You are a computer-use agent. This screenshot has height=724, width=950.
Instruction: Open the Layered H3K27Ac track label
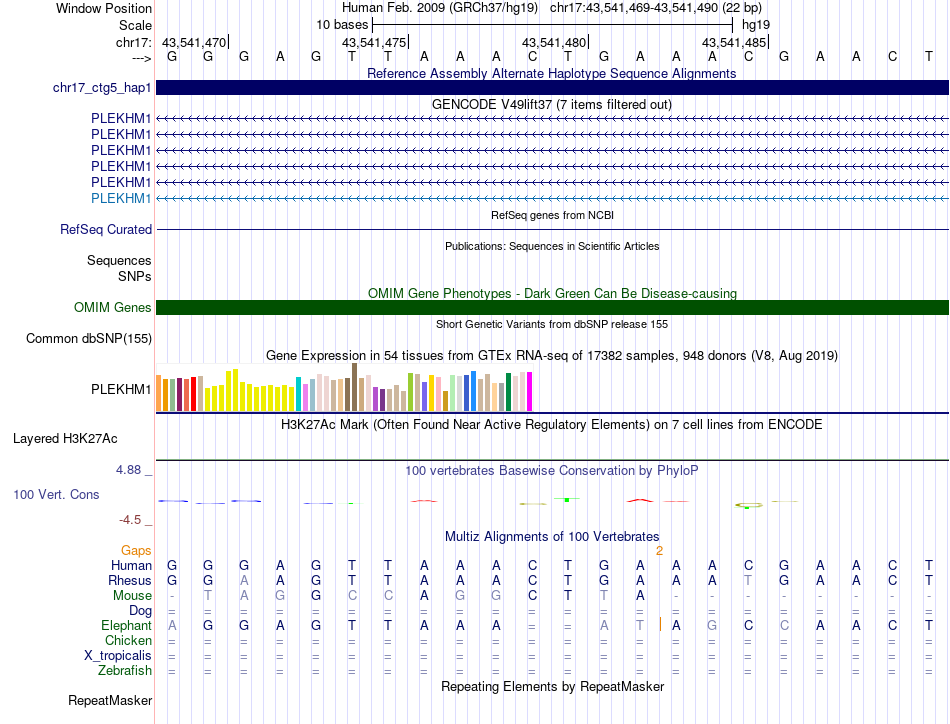pos(65,438)
